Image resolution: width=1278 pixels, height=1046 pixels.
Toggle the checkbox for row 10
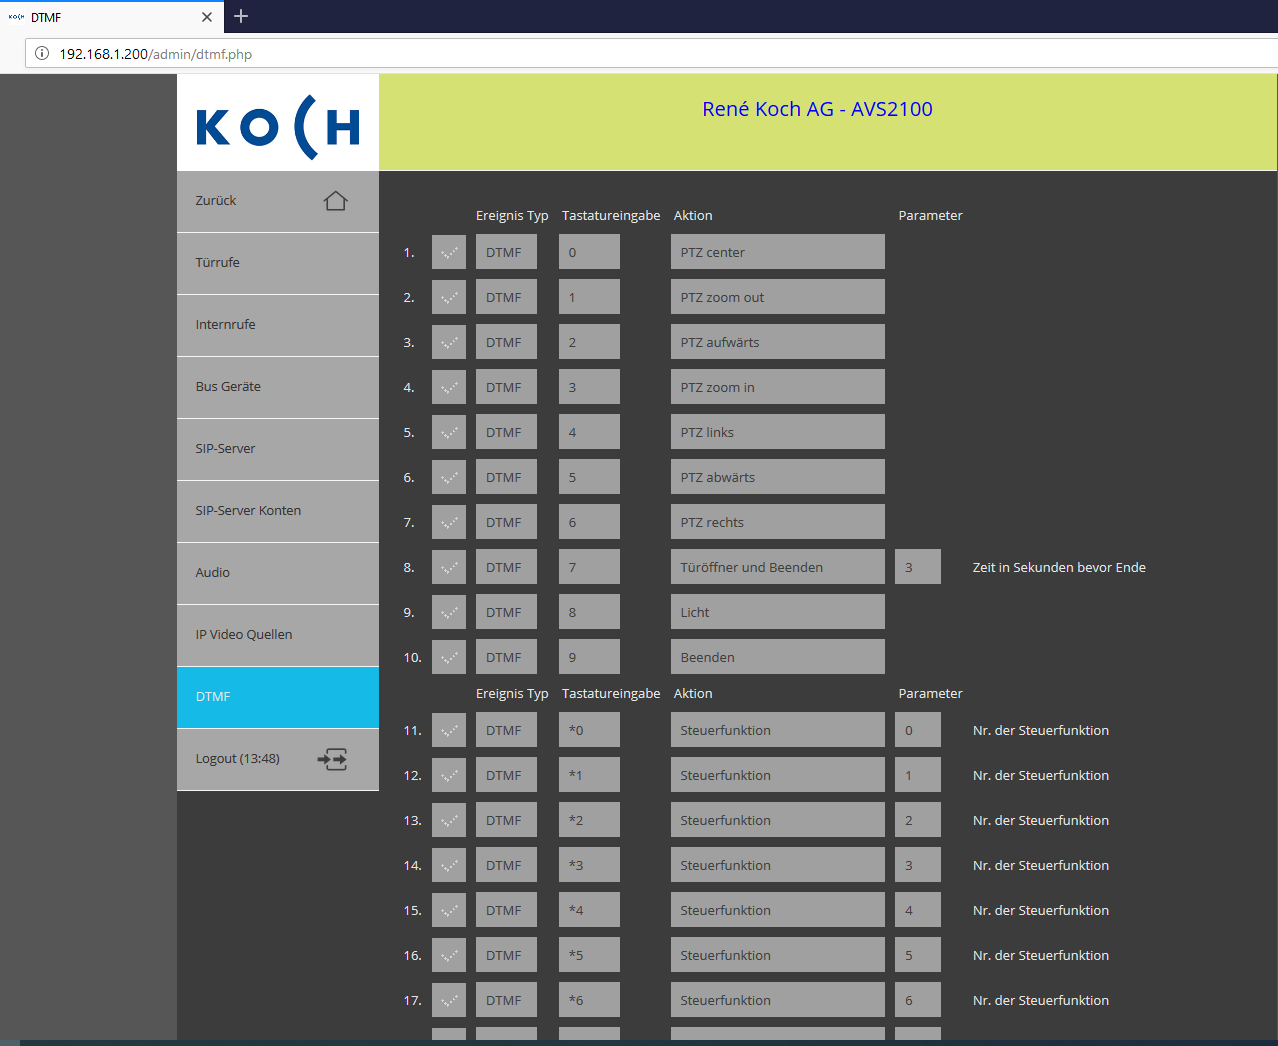click(449, 657)
